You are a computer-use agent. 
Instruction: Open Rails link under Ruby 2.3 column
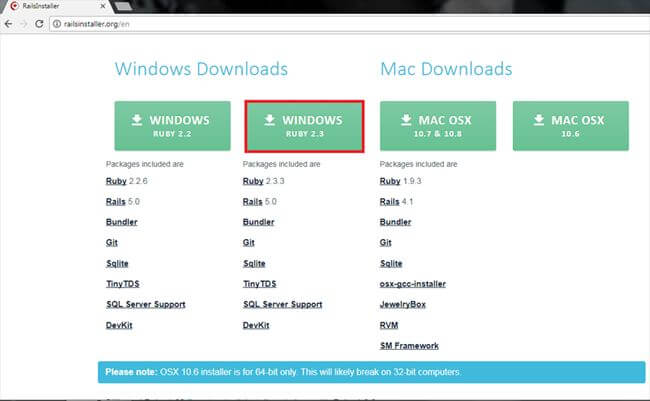[x=252, y=202]
